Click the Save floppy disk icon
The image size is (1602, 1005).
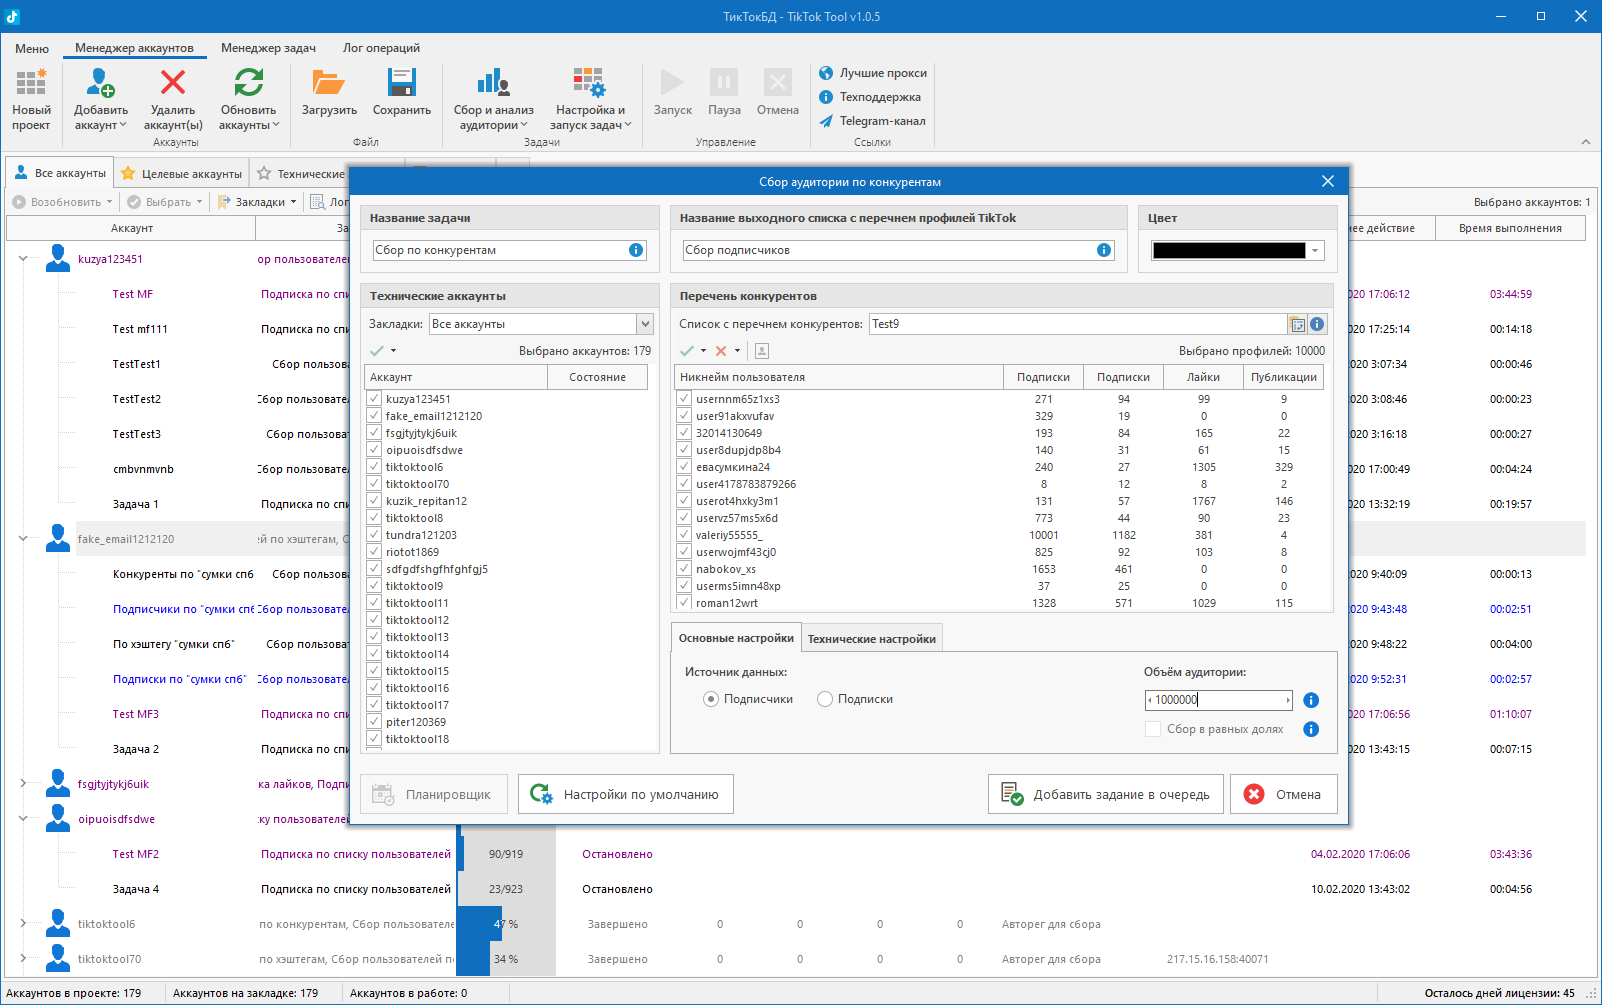coord(401,84)
